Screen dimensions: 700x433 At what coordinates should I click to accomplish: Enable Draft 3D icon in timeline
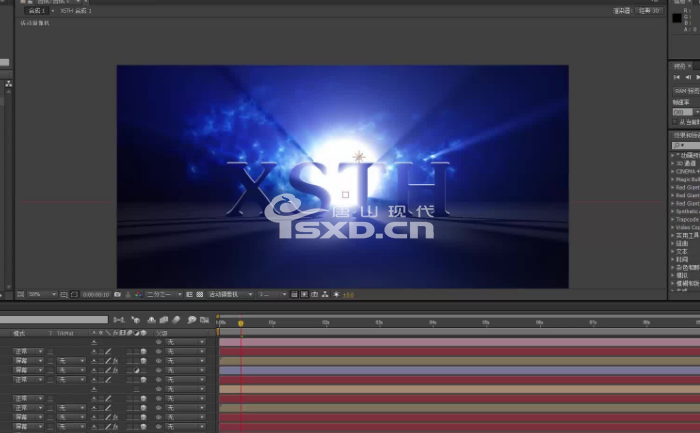click(135, 320)
